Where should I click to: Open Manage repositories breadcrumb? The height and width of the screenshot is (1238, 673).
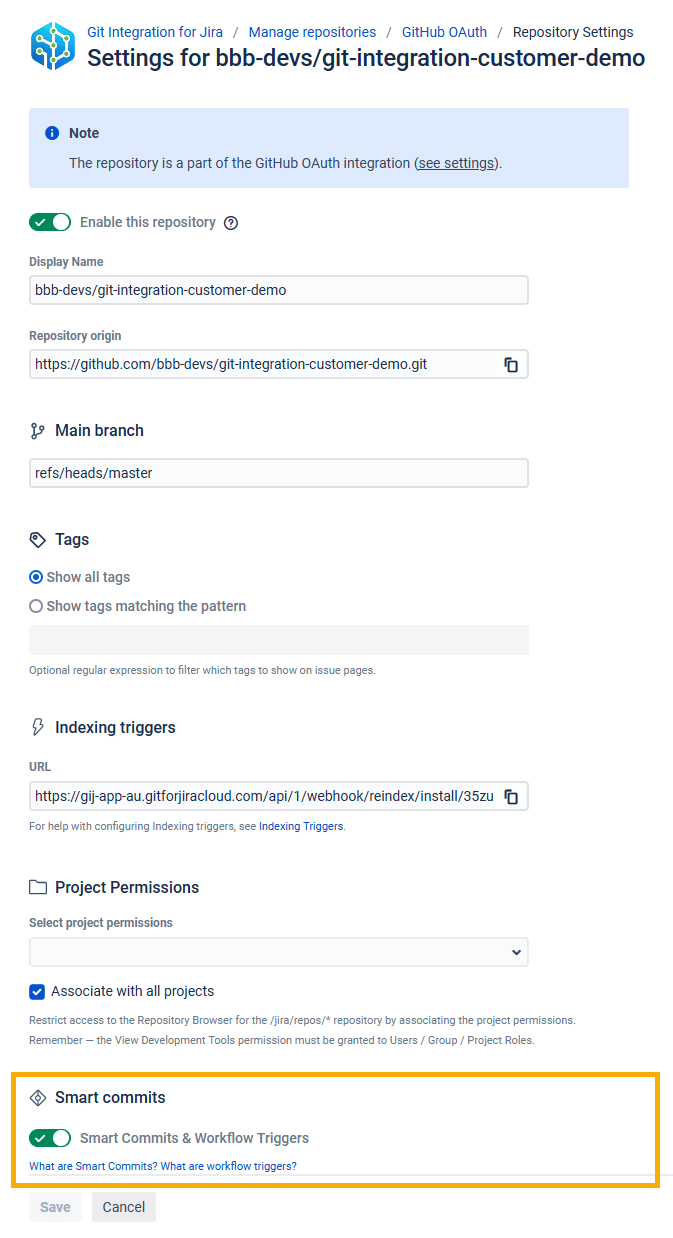click(x=313, y=32)
